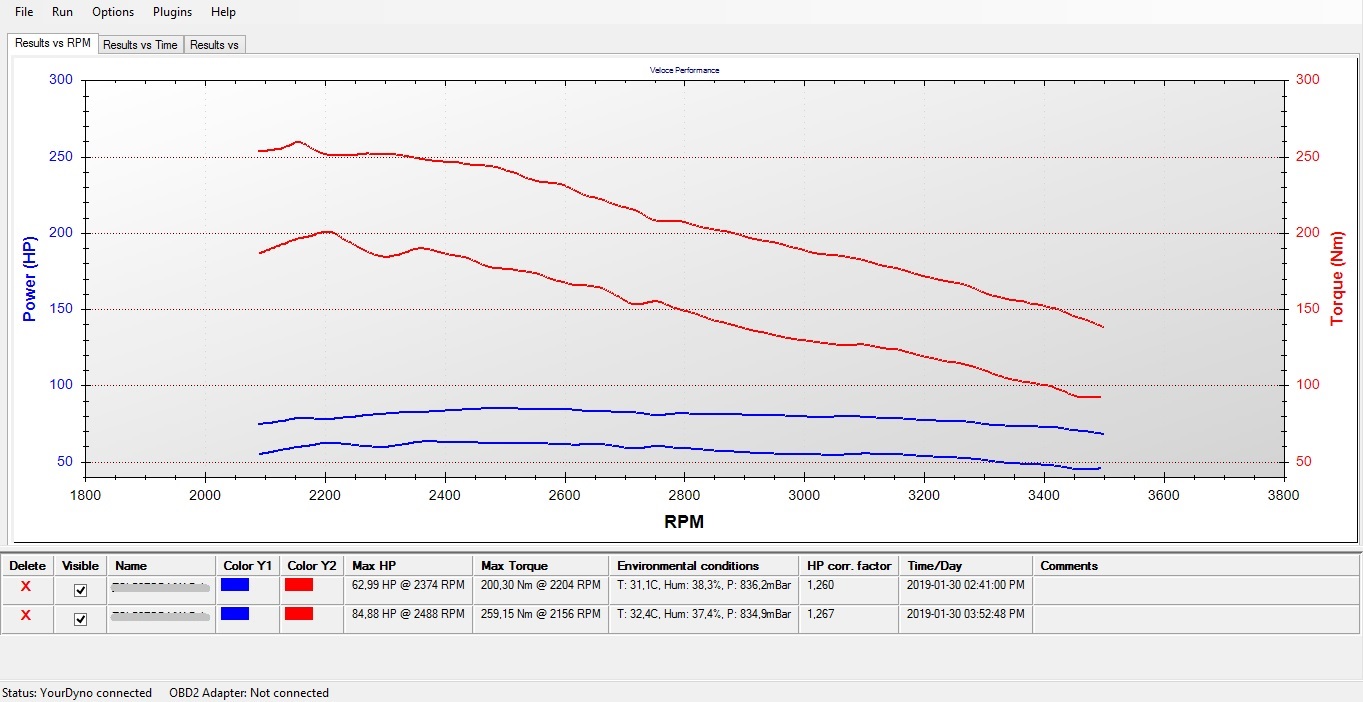Pick red Color Y2 swatch of 84,88 HP run
This screenshot has width=1363, height=702.
tap(299, 613)
